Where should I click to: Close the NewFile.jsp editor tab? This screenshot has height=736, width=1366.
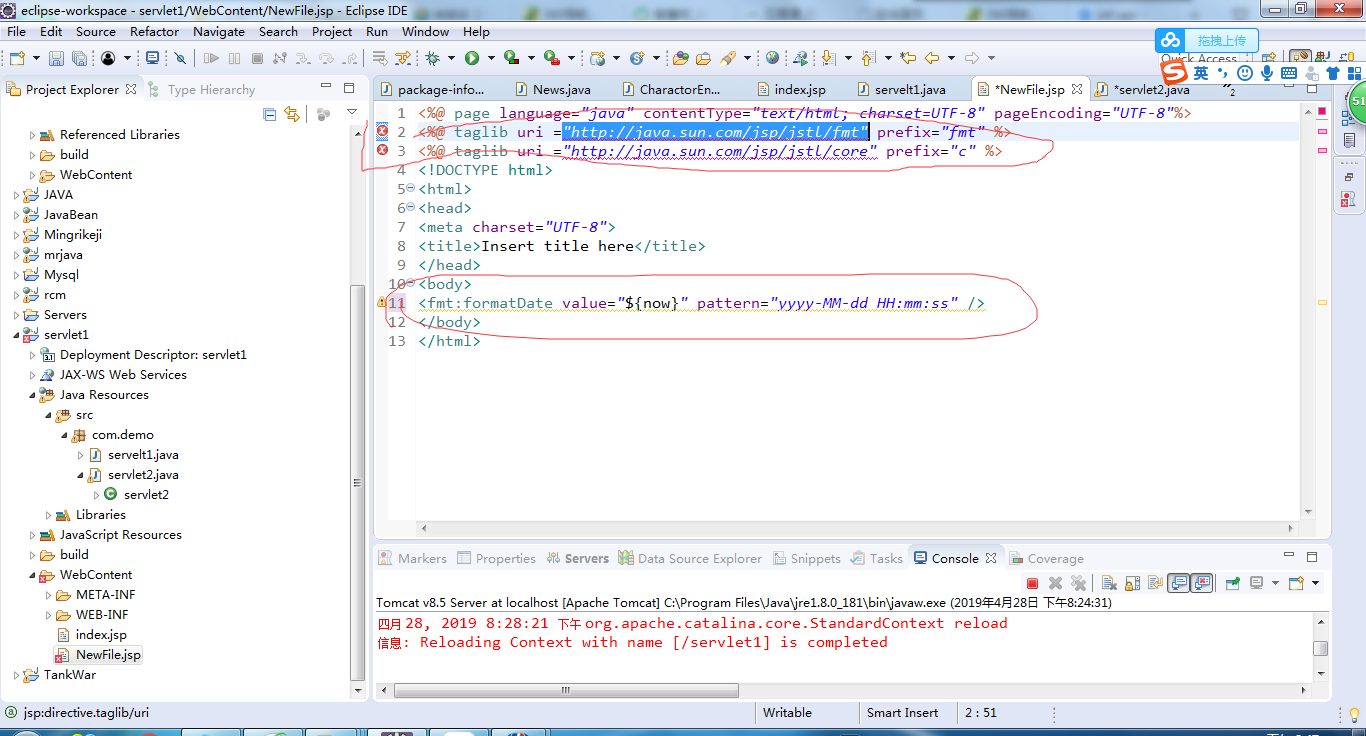[x=1077, y=89]
